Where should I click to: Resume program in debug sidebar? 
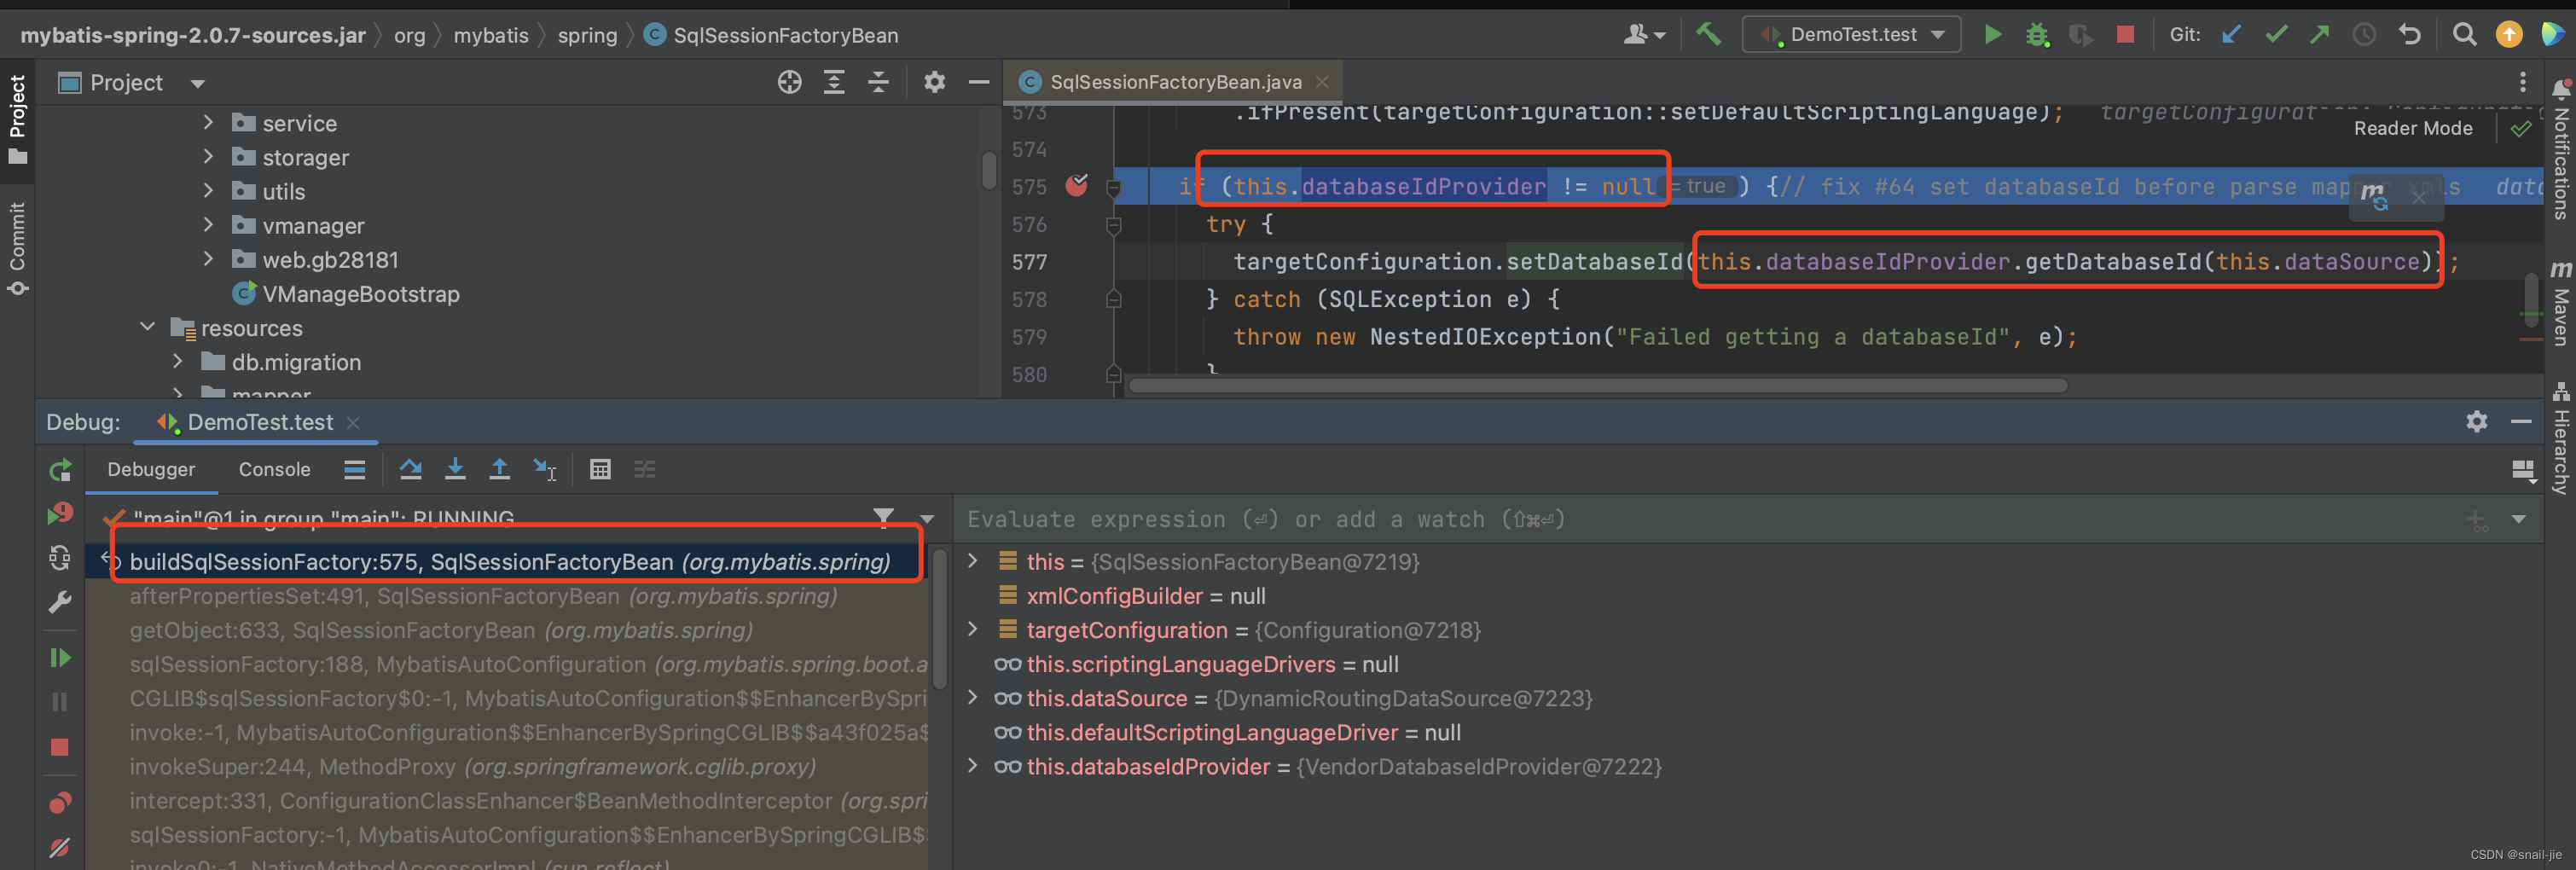coord(60,657)
